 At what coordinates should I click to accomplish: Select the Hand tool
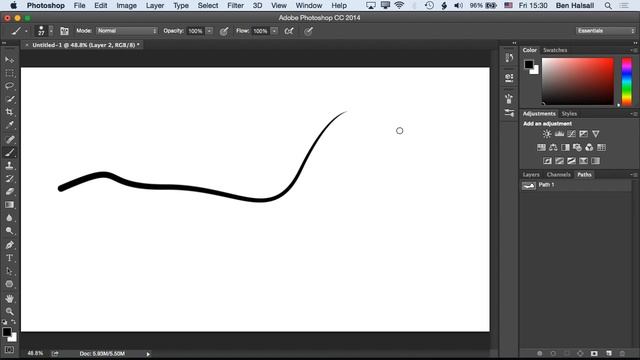tap(9, 299)
